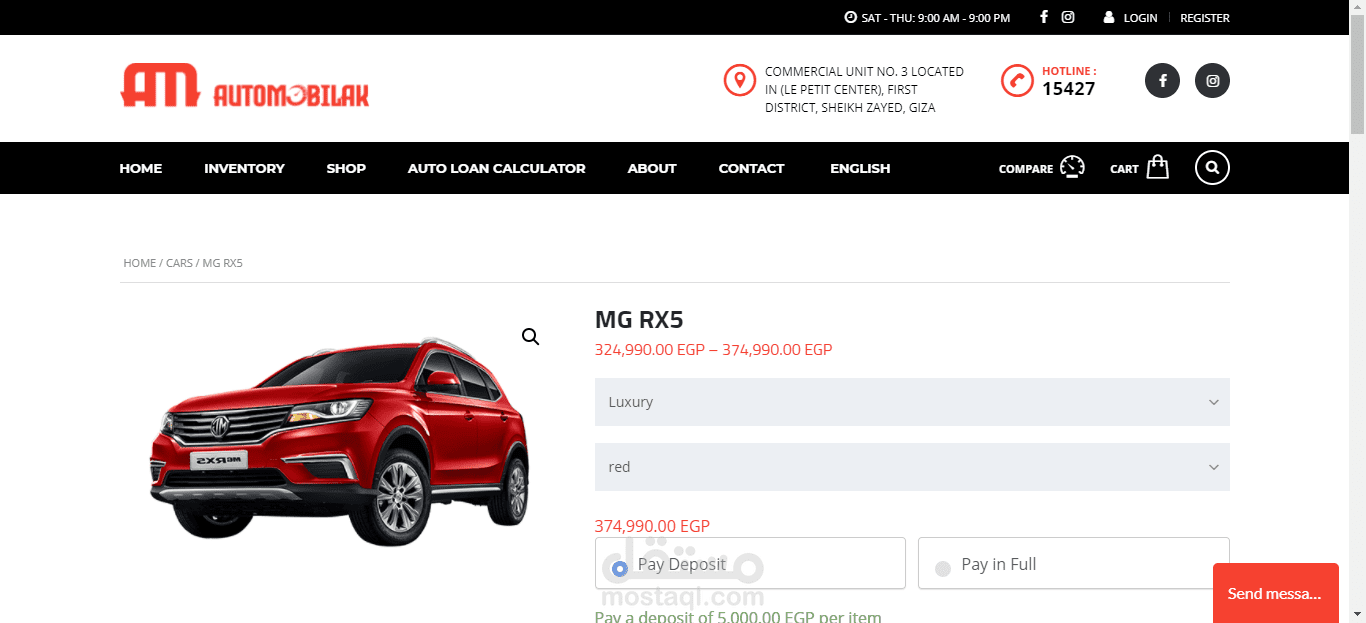
Task: Open the round Instagram button in header
Action: [x=1212, y=81]
